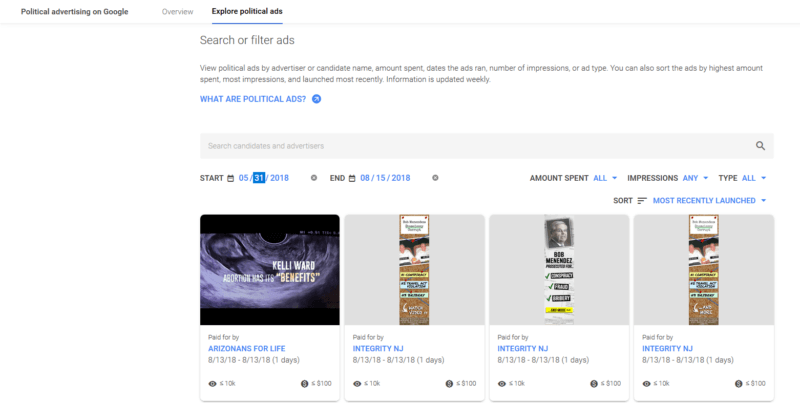Click the IMPRESSIONS label
This screenshot has width=800, height=403.
(653, 178)
